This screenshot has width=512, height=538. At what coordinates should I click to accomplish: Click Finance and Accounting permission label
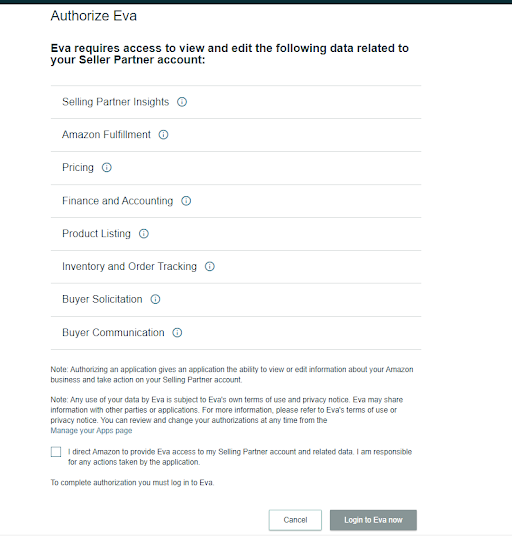coord(118,201)
